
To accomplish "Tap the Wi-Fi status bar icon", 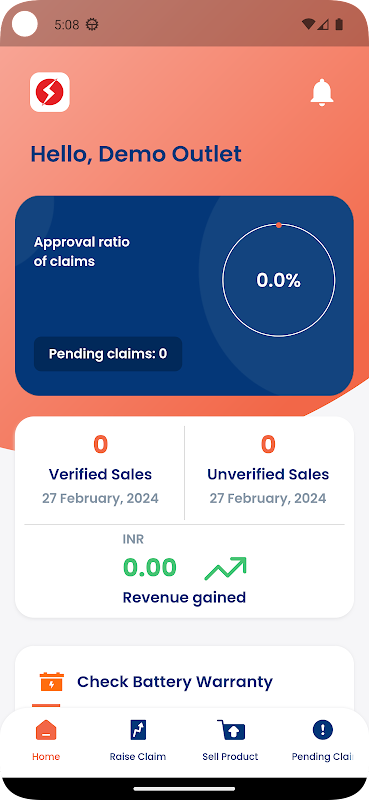I will (x=308, y=24).
